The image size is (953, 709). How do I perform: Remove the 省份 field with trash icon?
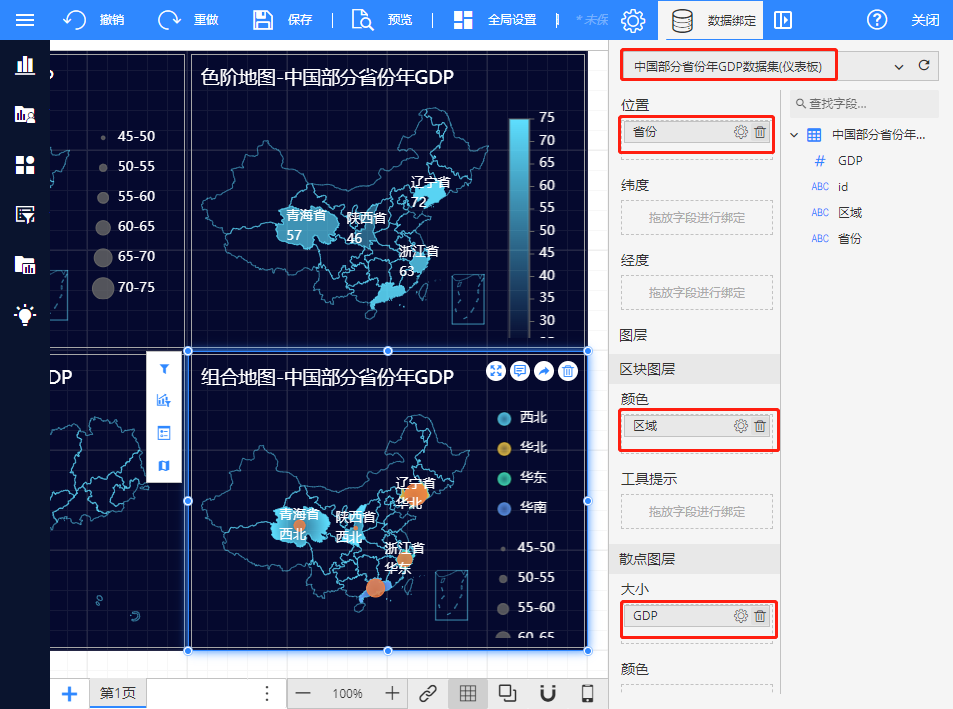760,132
